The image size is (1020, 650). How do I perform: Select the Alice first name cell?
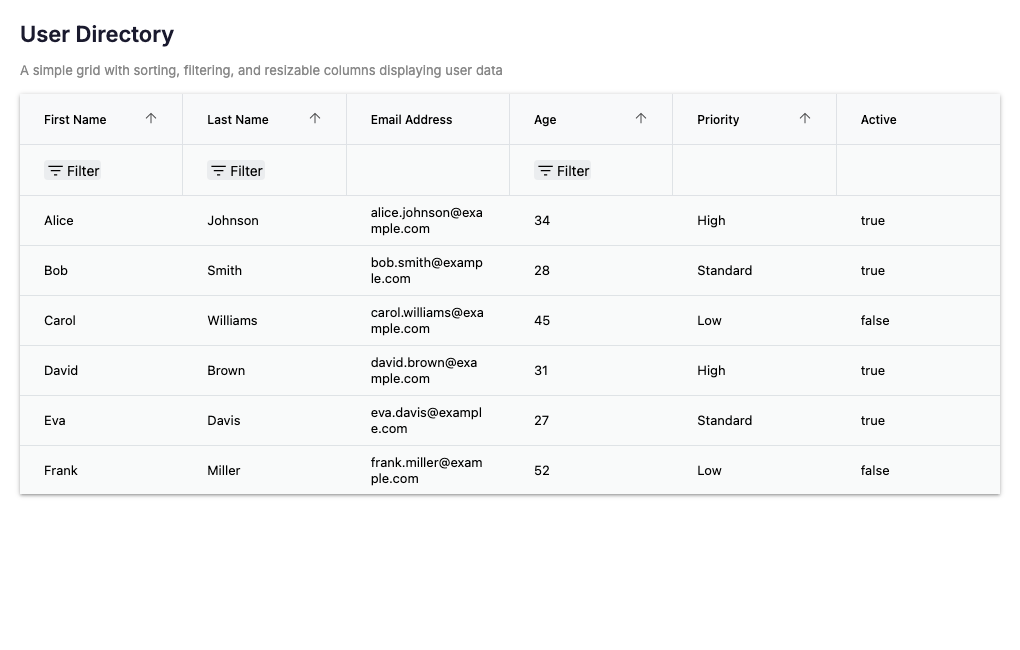pos(59,221)
